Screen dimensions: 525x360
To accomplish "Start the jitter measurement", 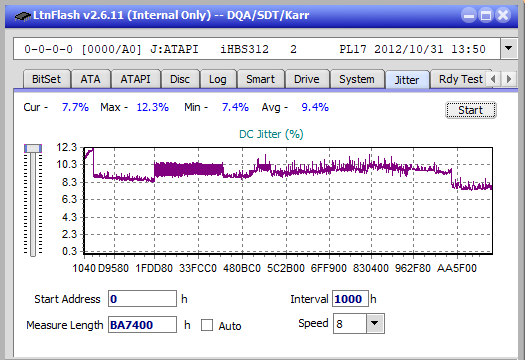I will (x=471, y=110).
